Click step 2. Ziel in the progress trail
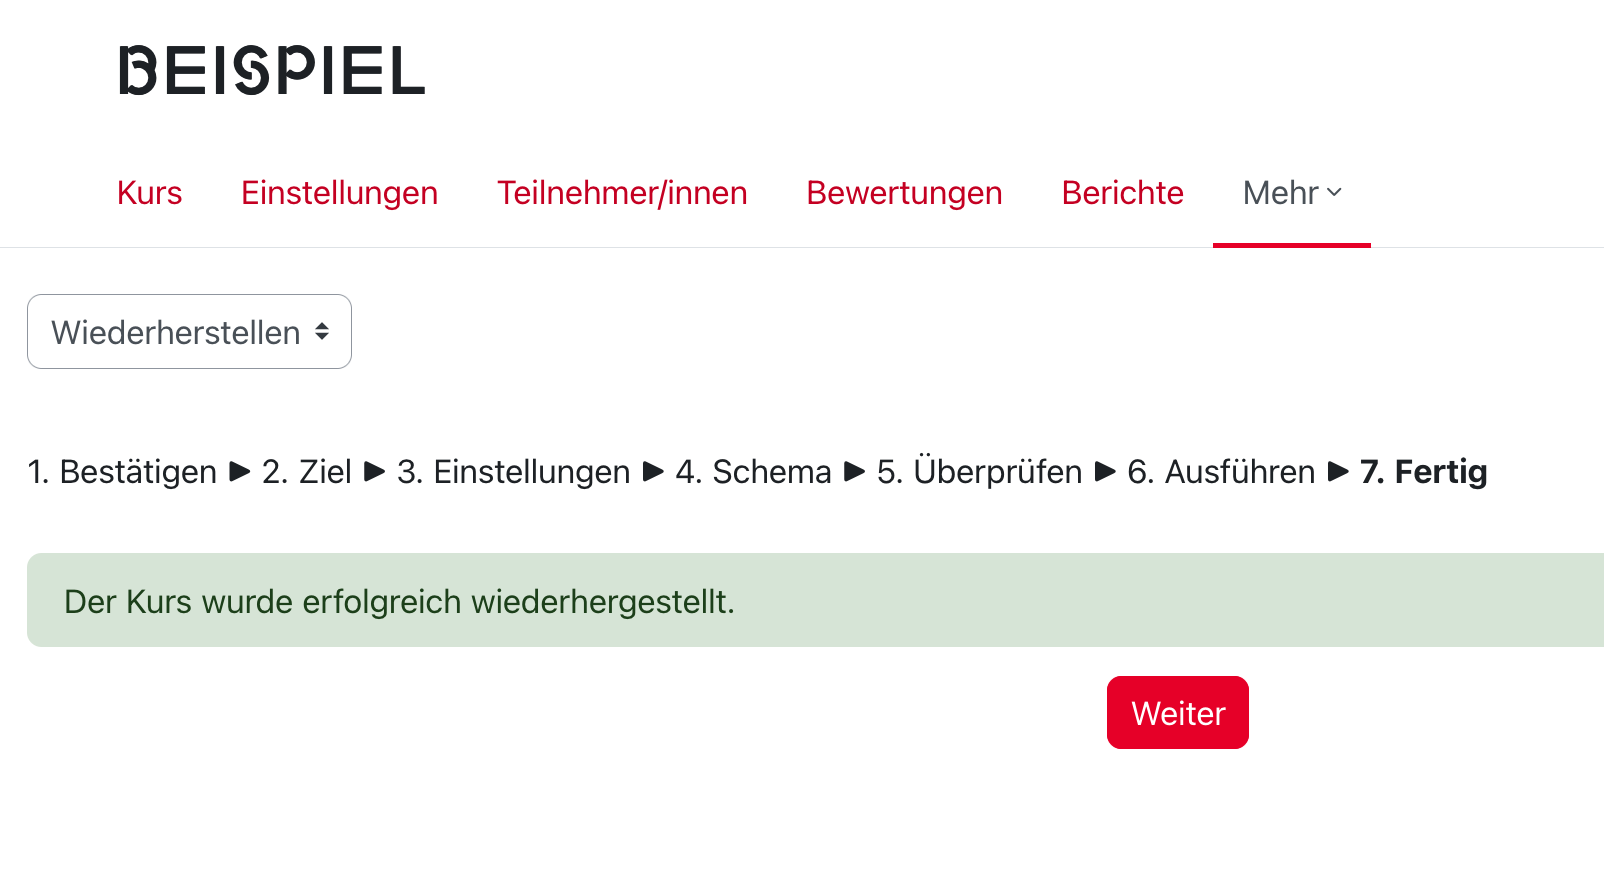 pyautogui.click(x=306, y=472)
